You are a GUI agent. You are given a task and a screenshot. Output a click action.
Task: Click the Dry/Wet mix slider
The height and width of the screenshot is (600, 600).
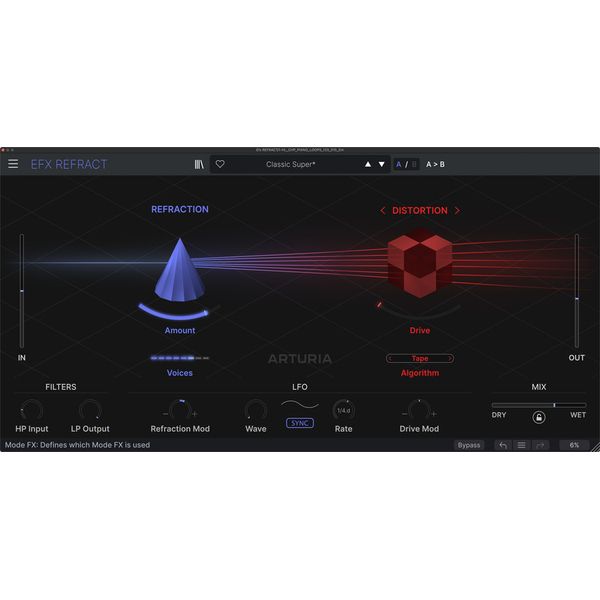click(539, 405)
